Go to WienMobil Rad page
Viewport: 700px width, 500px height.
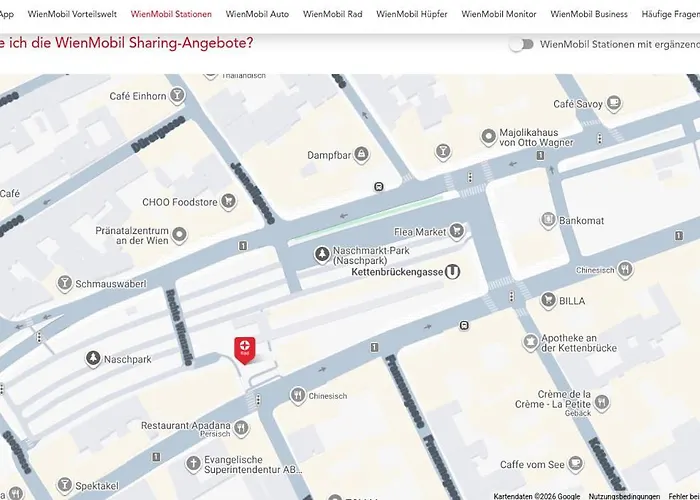[x=333, y=14]
